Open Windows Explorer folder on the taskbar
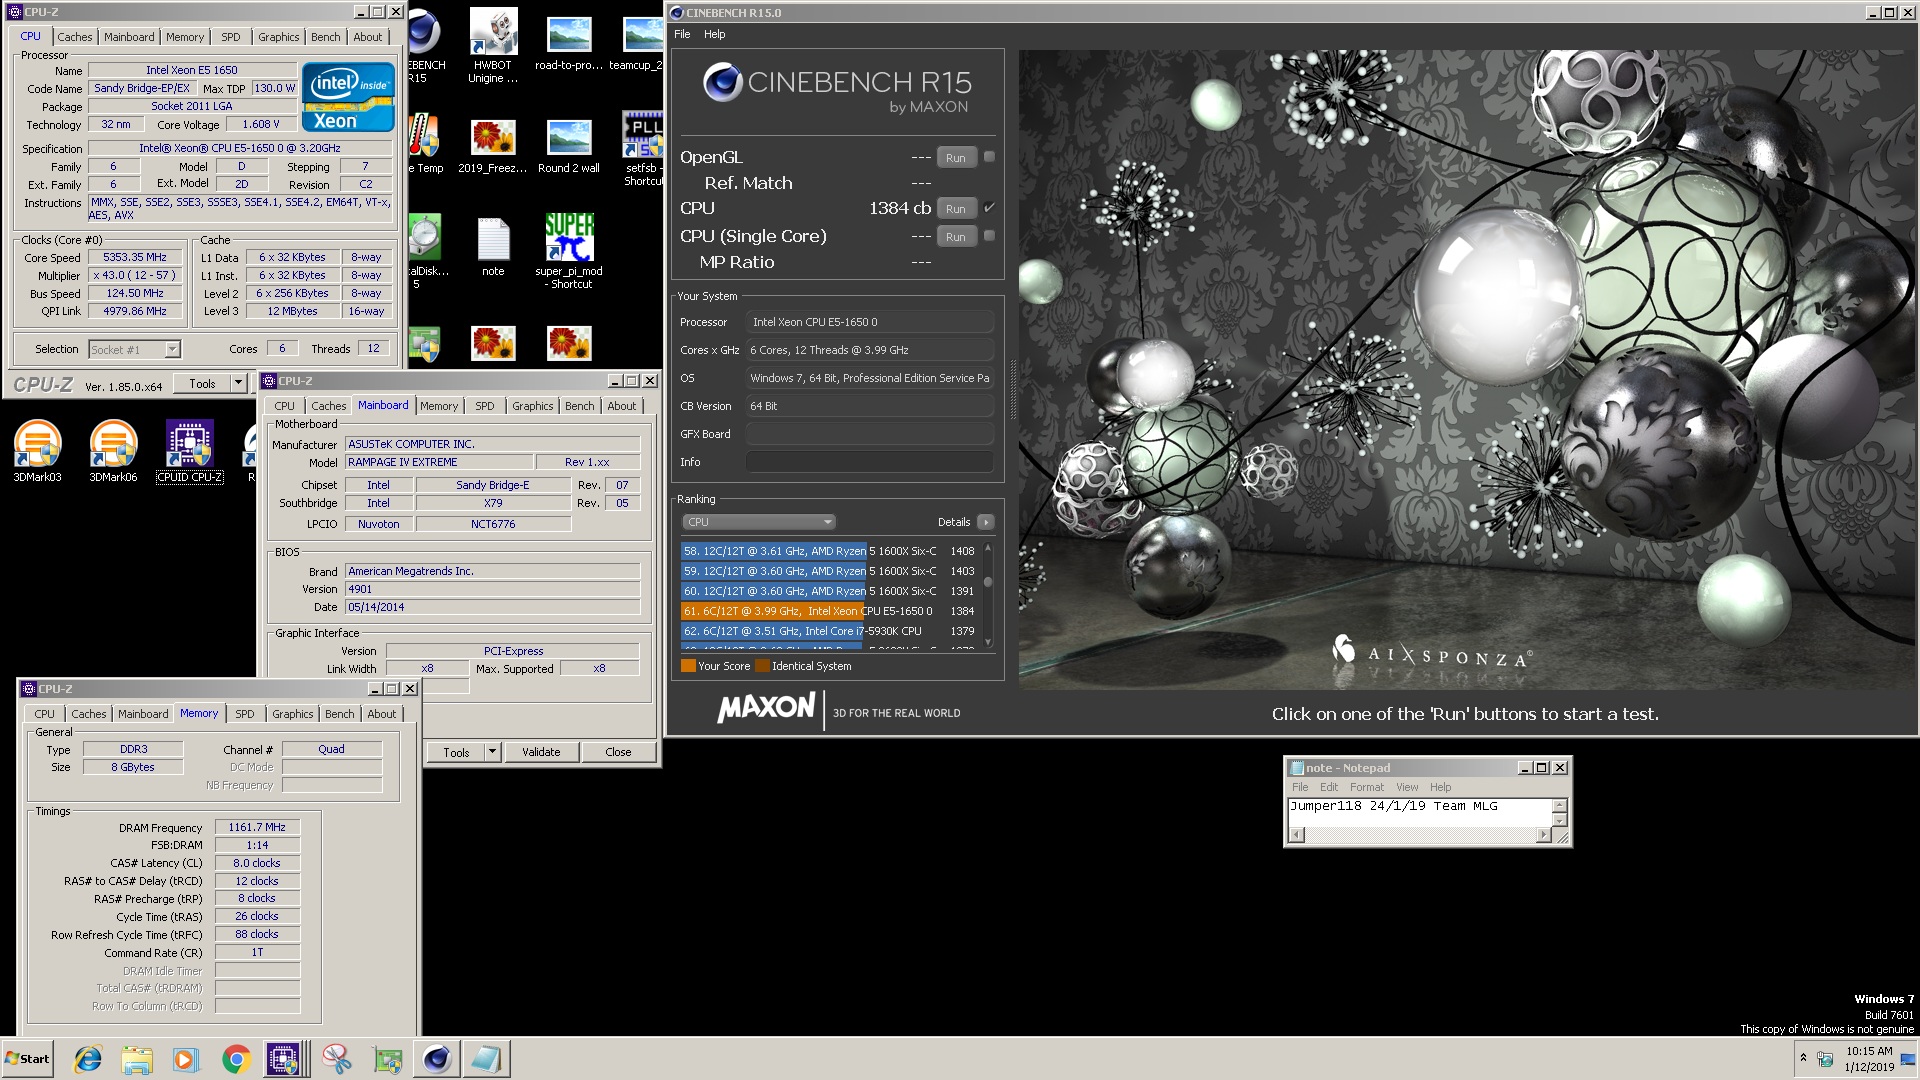Viewport: 1920px width, 1080px height. (x=137, y=1059)
